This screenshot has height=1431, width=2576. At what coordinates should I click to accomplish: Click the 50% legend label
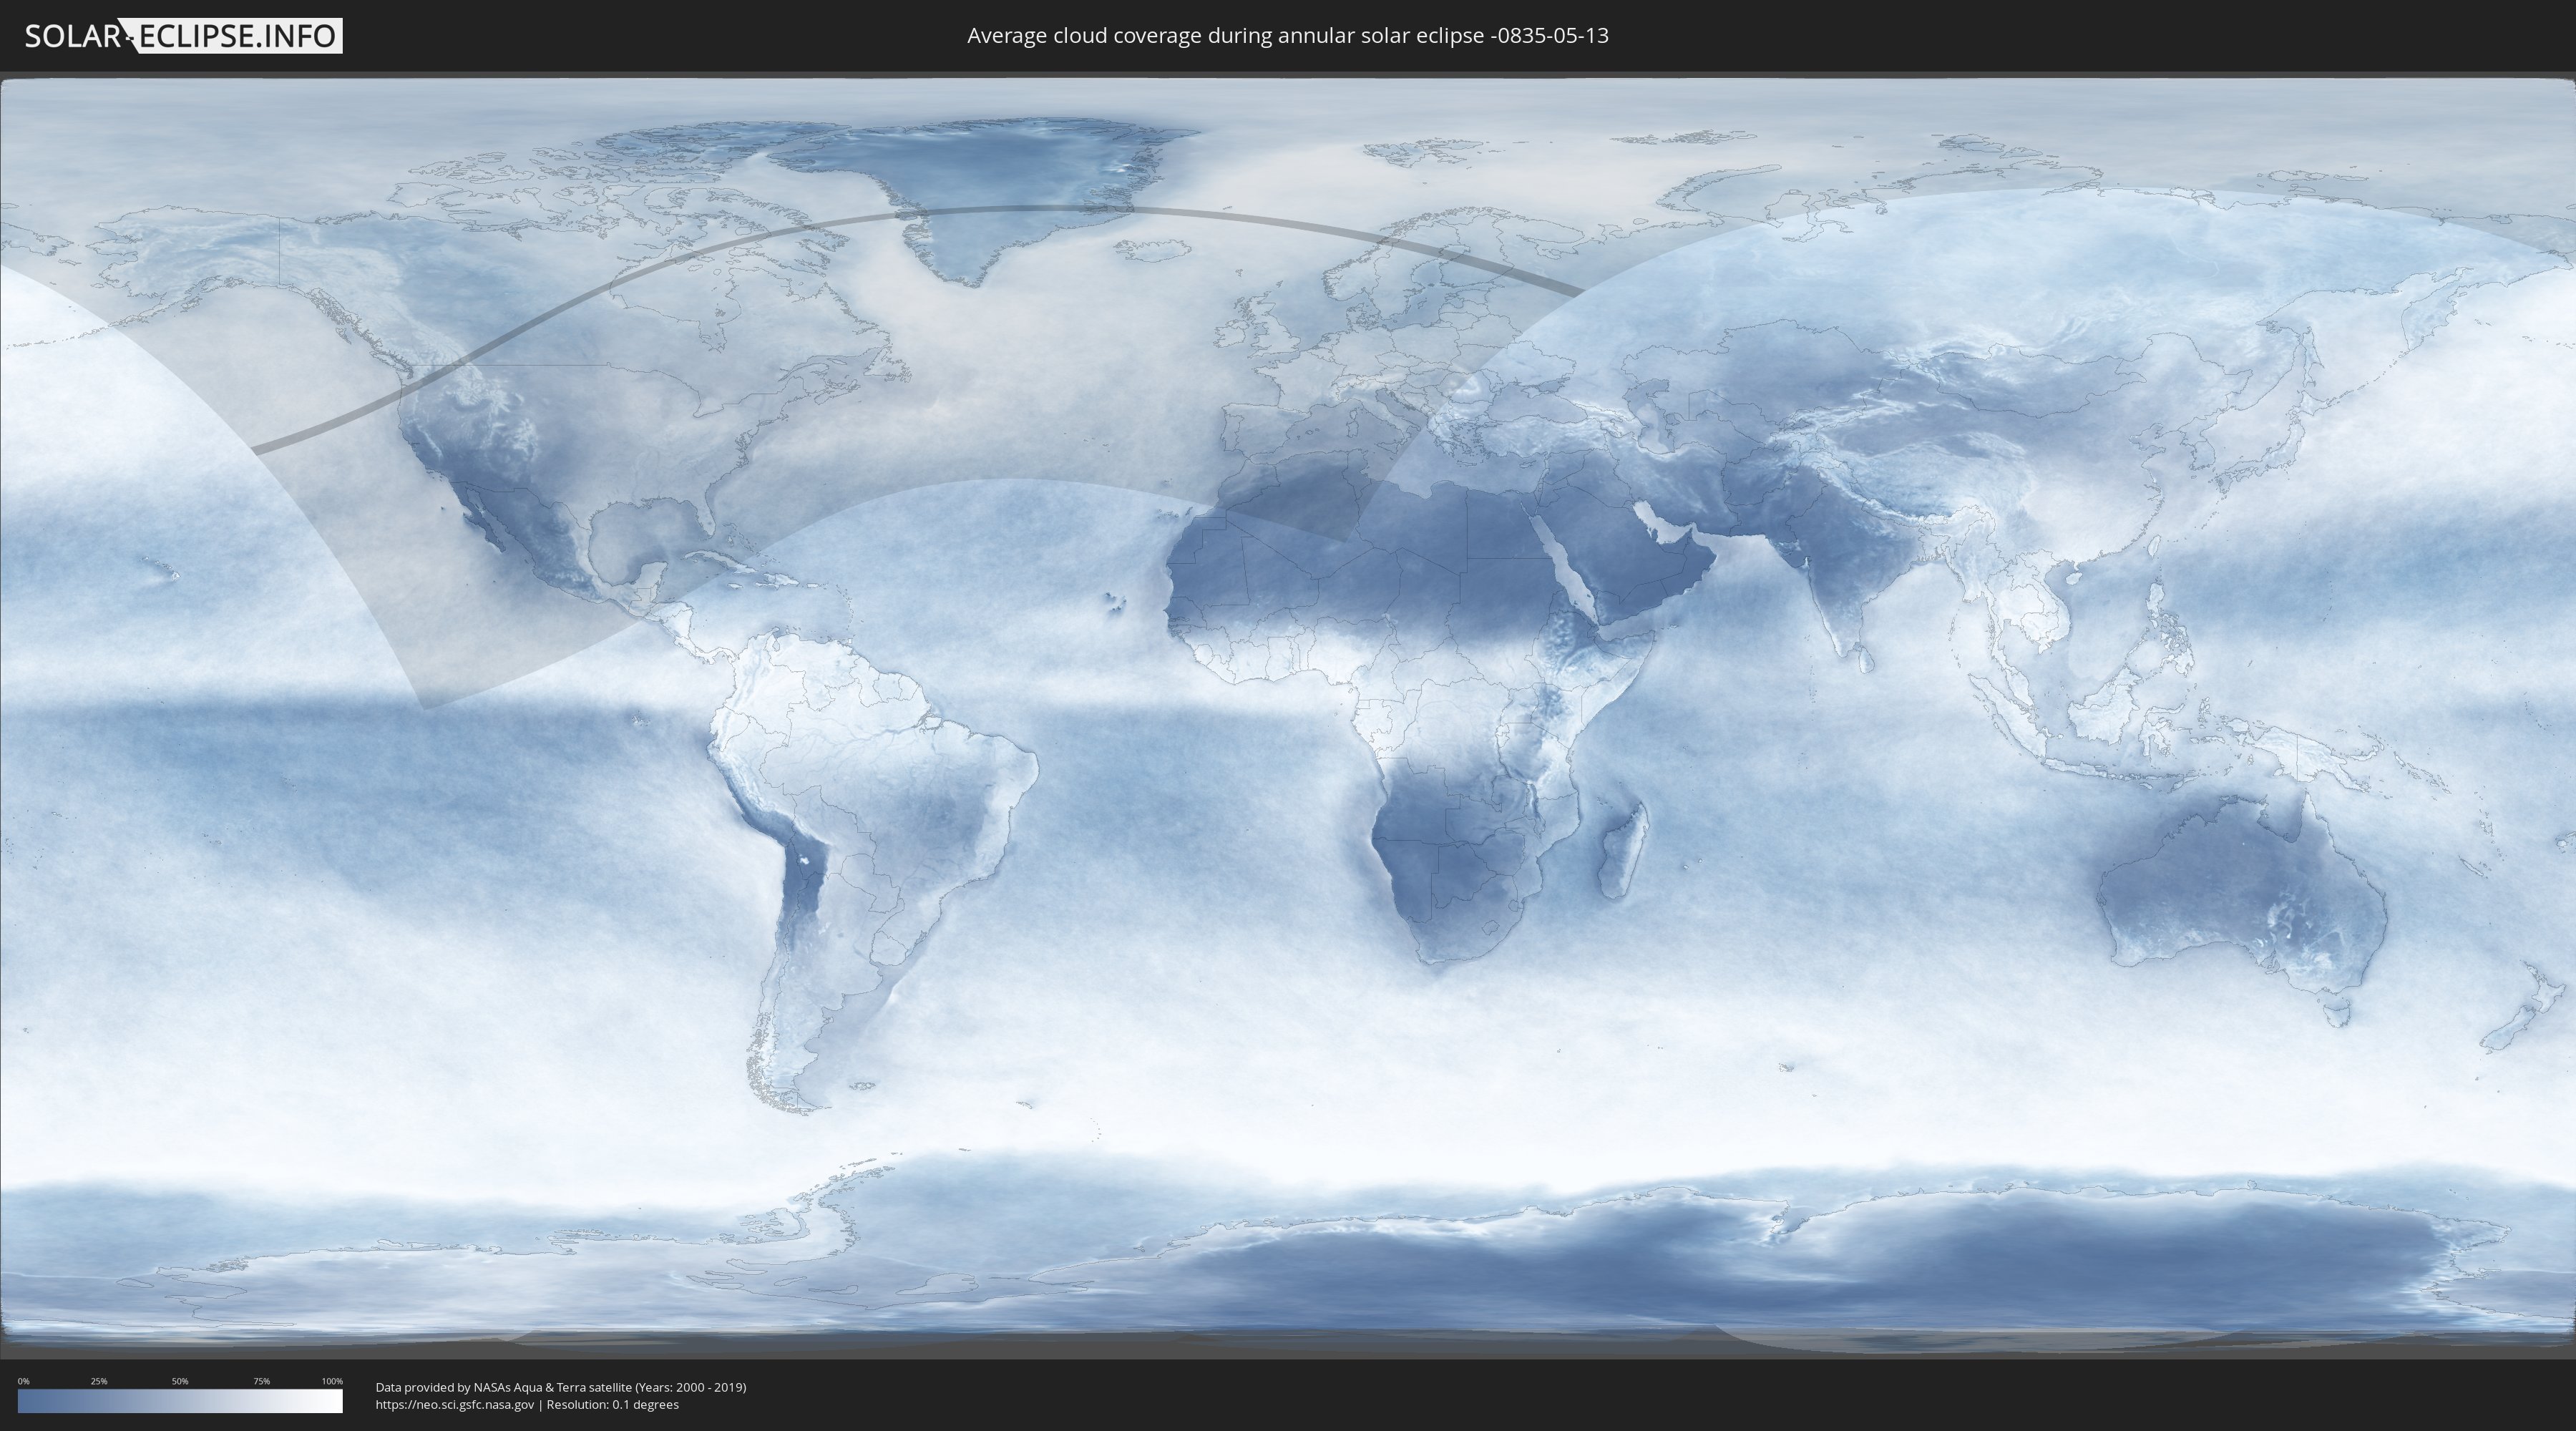point(180,1381)
